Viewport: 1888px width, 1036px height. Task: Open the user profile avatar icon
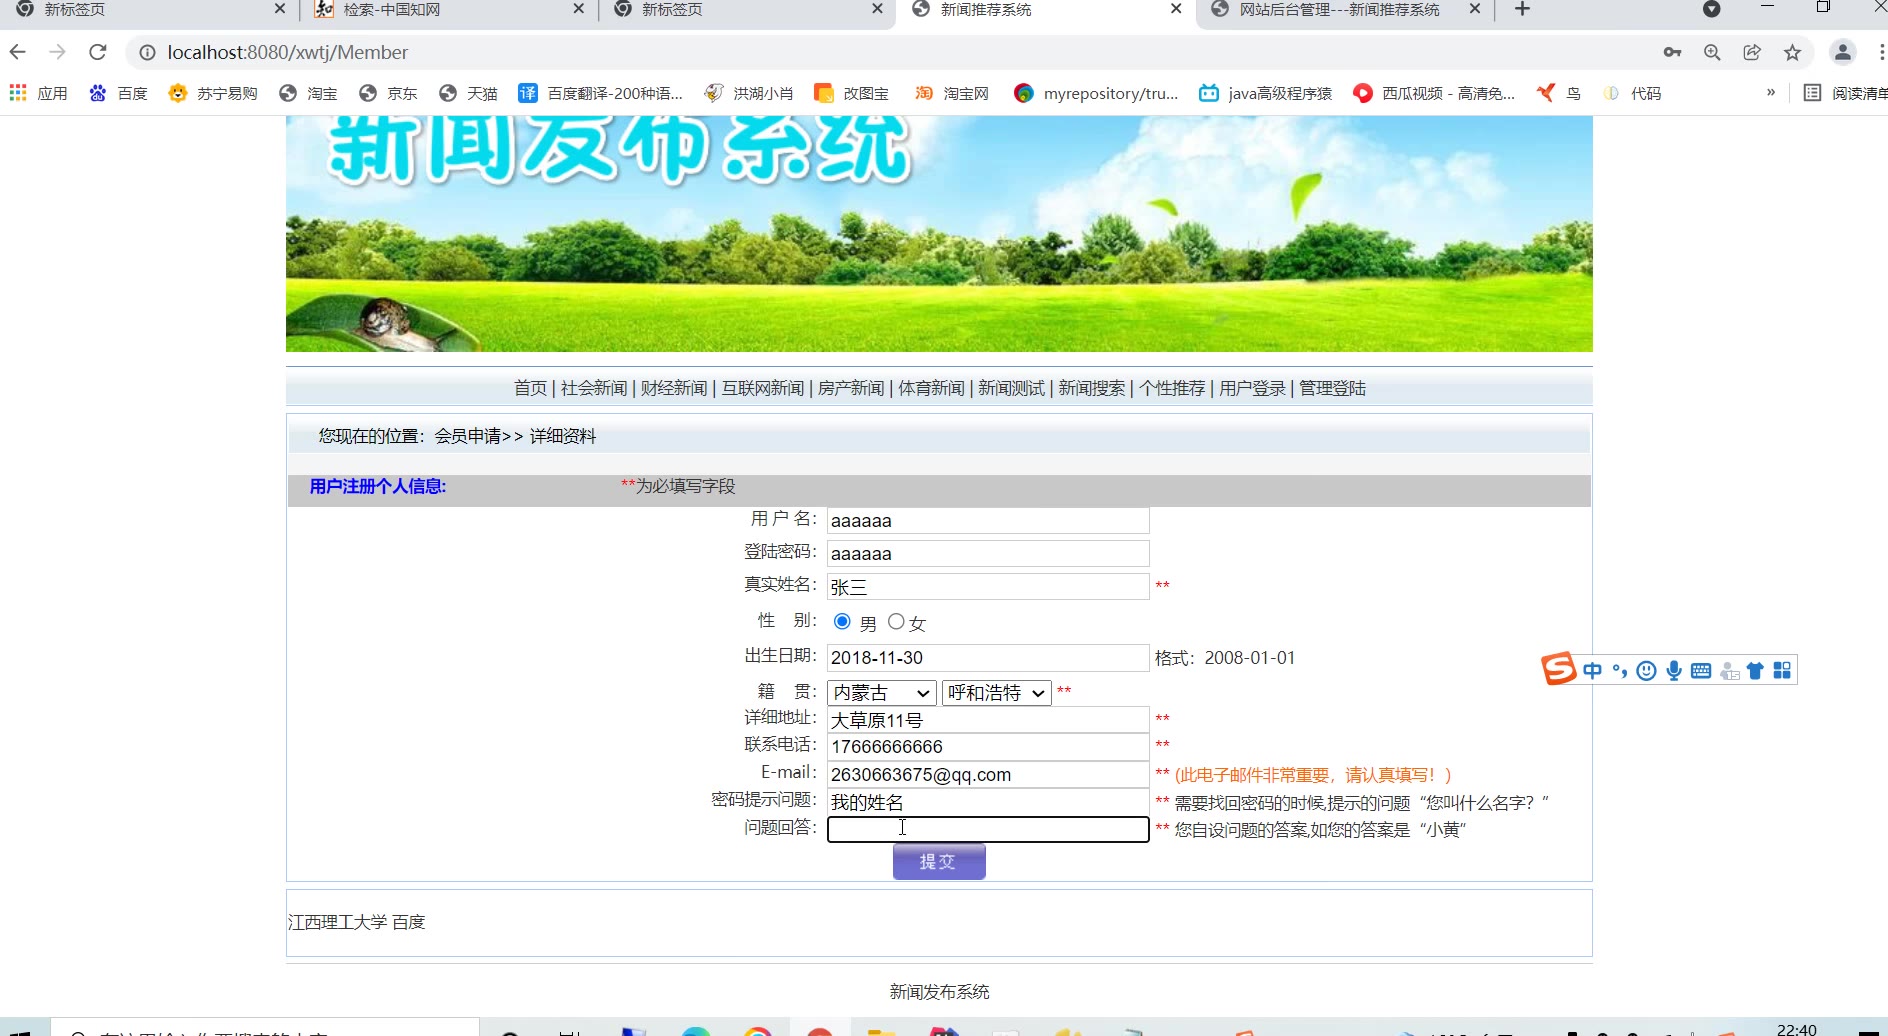1842,52
